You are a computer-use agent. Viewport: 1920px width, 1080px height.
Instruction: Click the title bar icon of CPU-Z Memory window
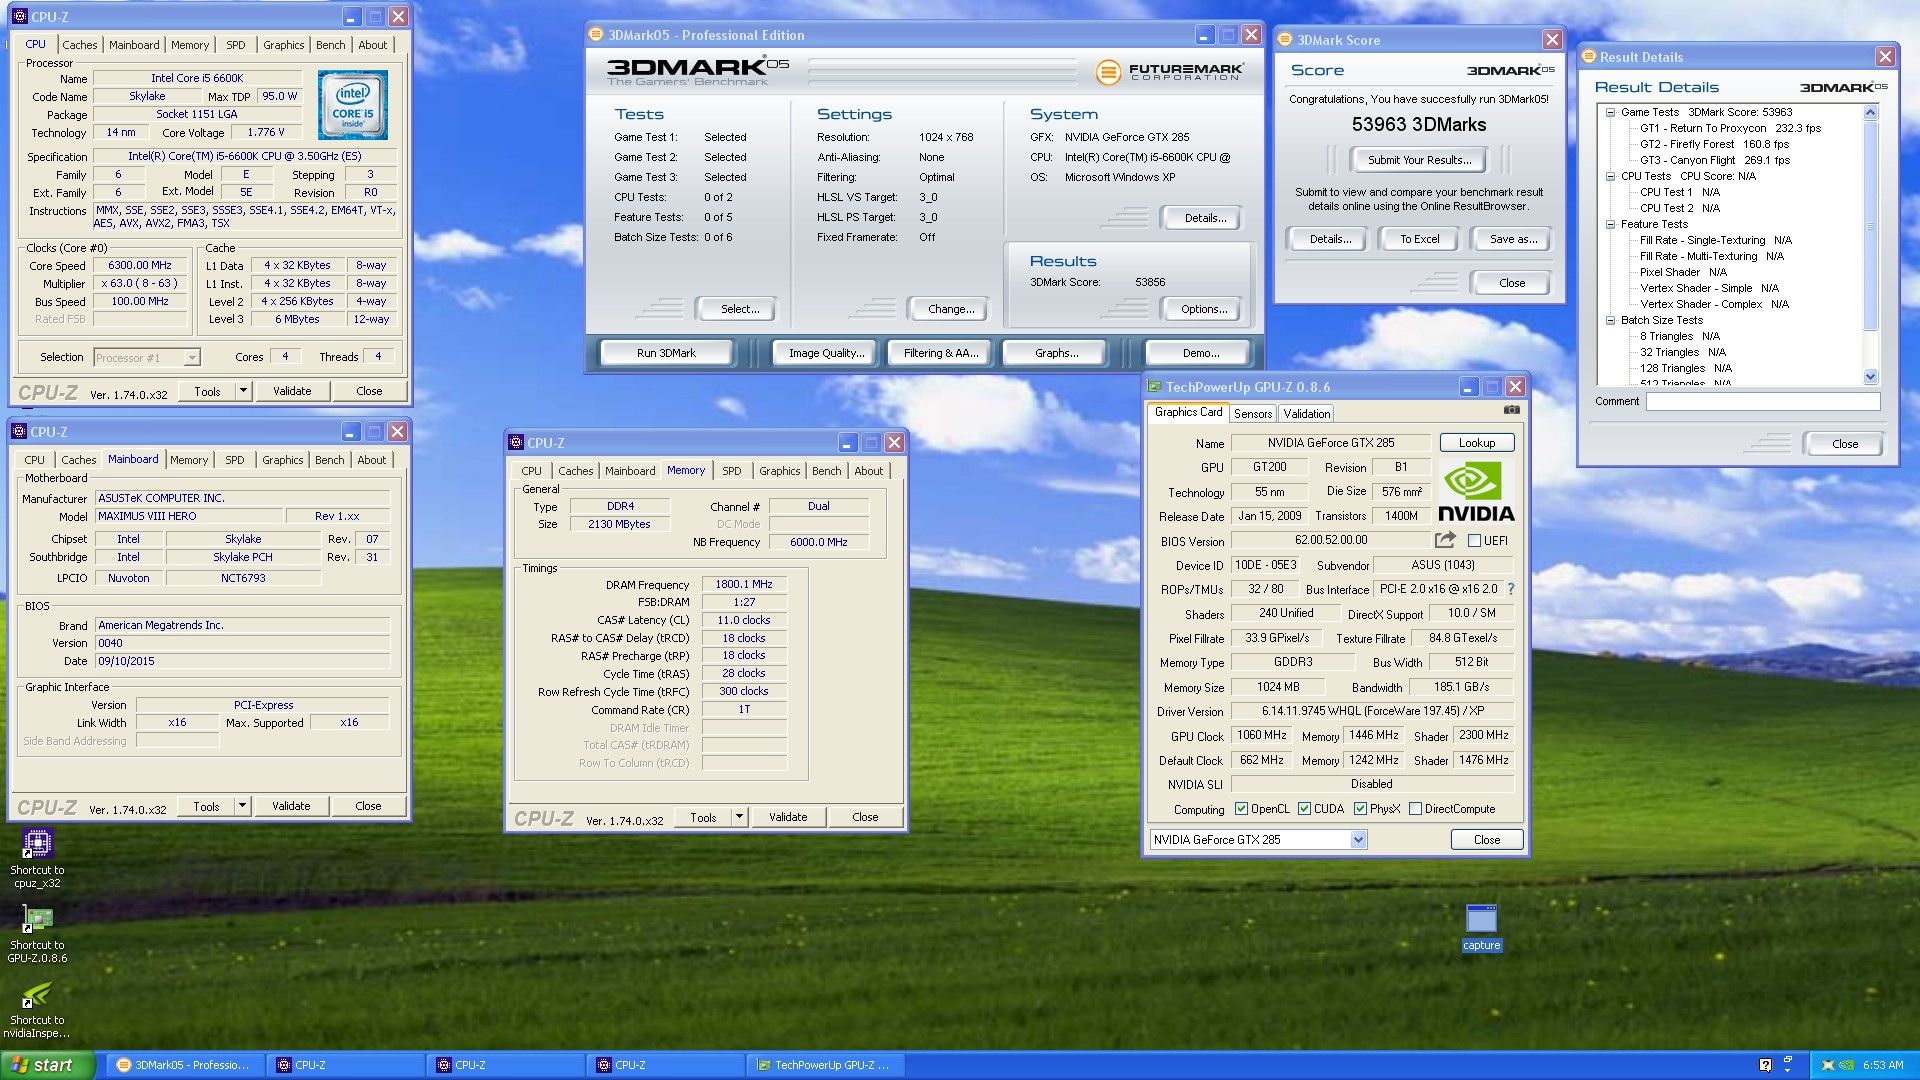[x=516, y=443]
